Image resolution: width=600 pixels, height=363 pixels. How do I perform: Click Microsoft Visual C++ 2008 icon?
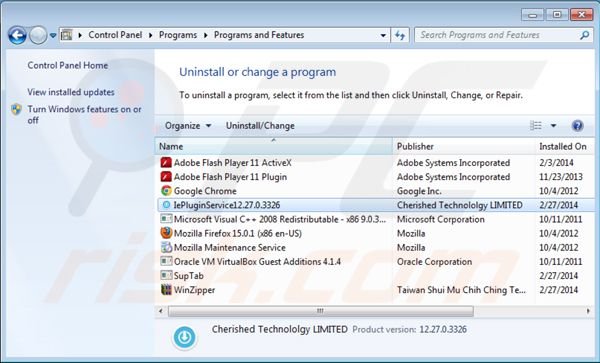tap(166, 219)
